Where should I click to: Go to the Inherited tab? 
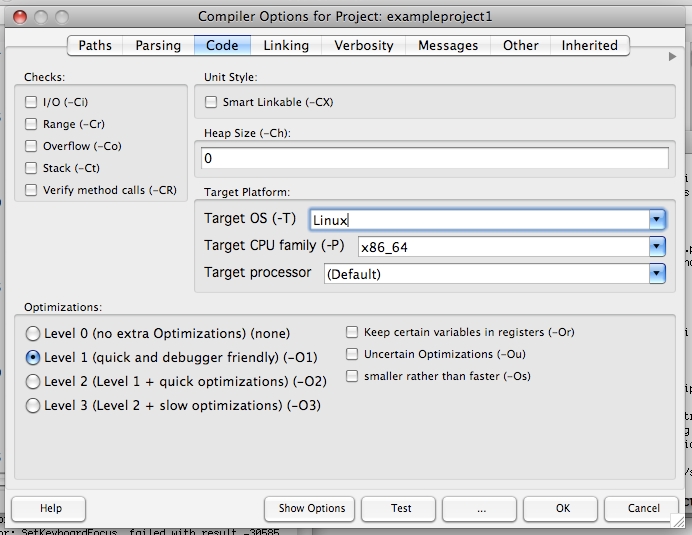(x=589, y=45)
